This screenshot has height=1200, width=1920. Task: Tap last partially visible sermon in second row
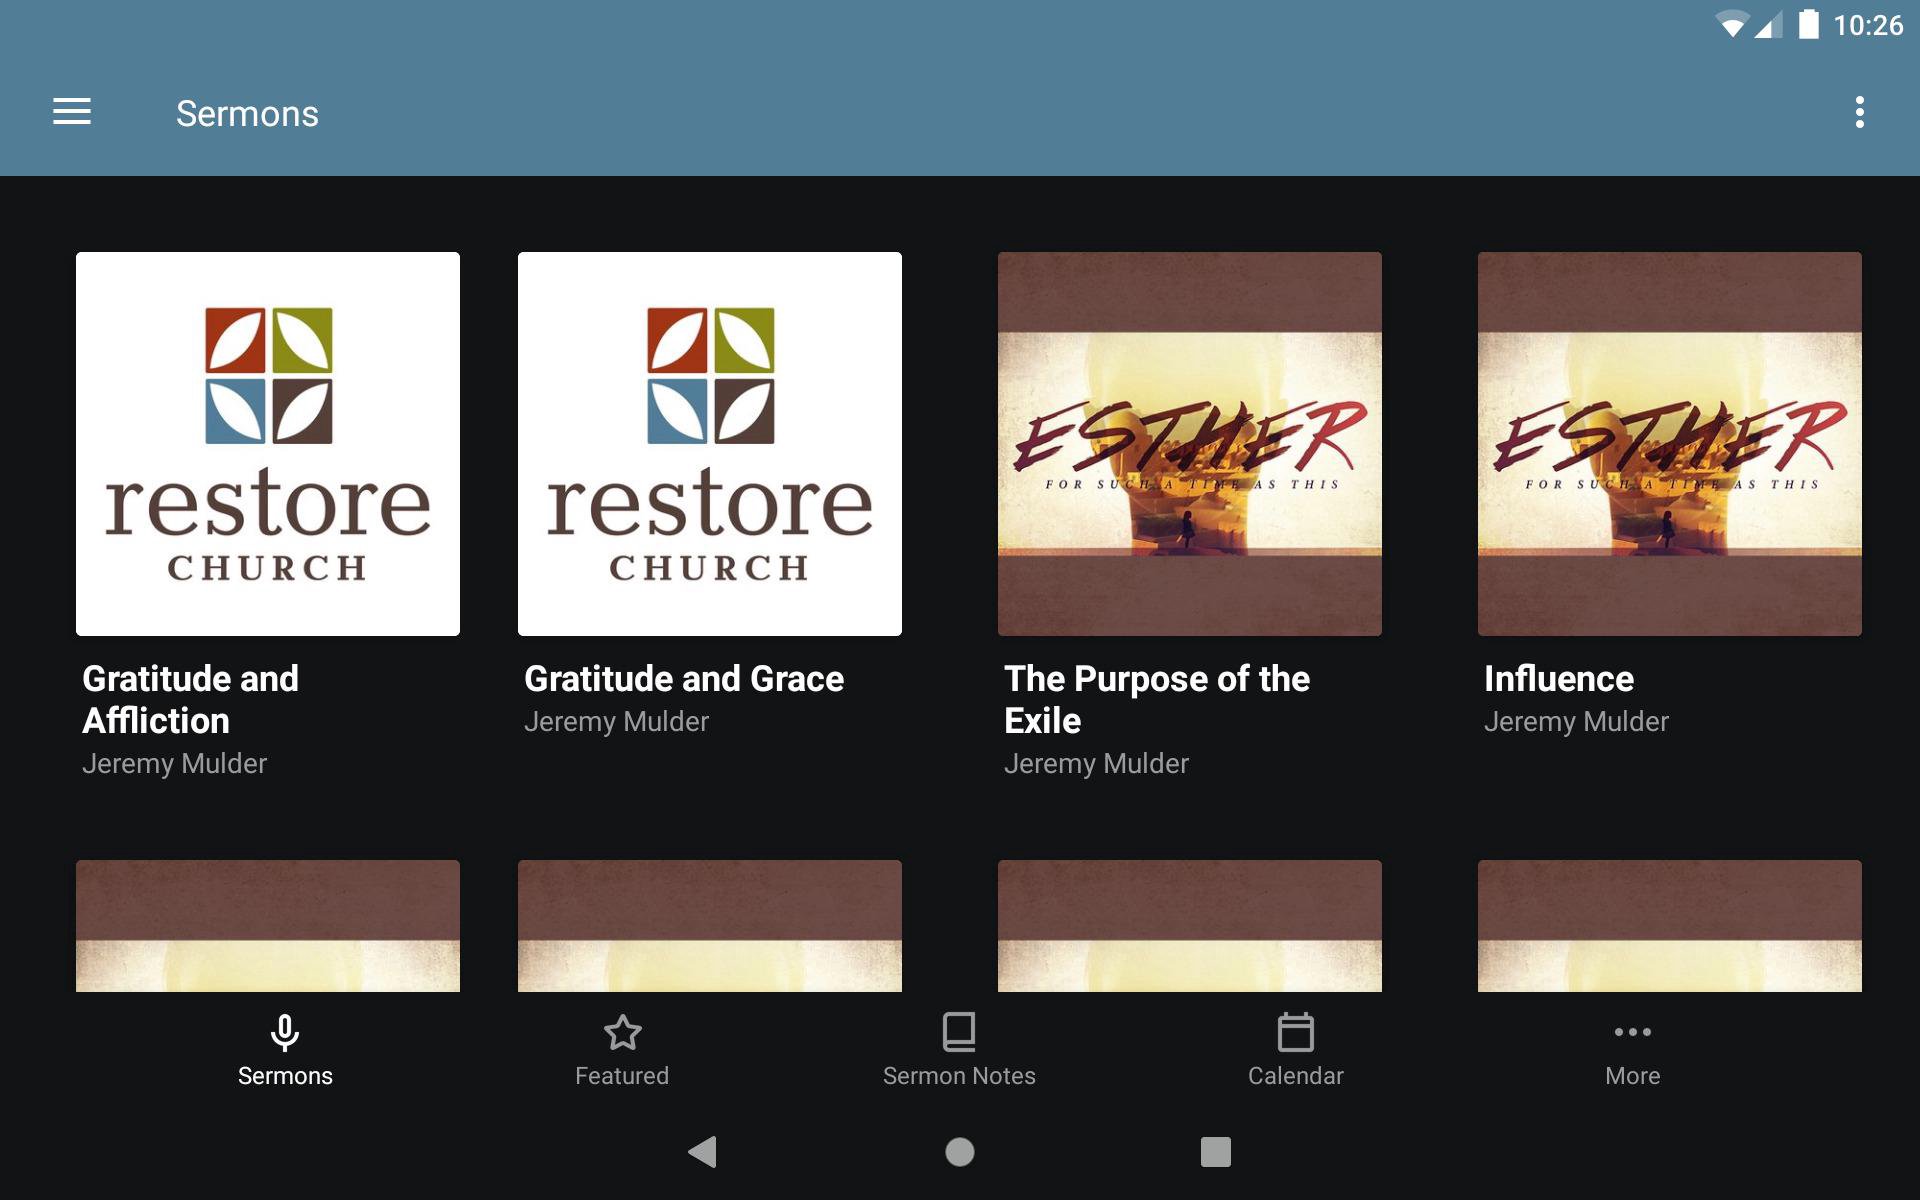[1670, 926]
